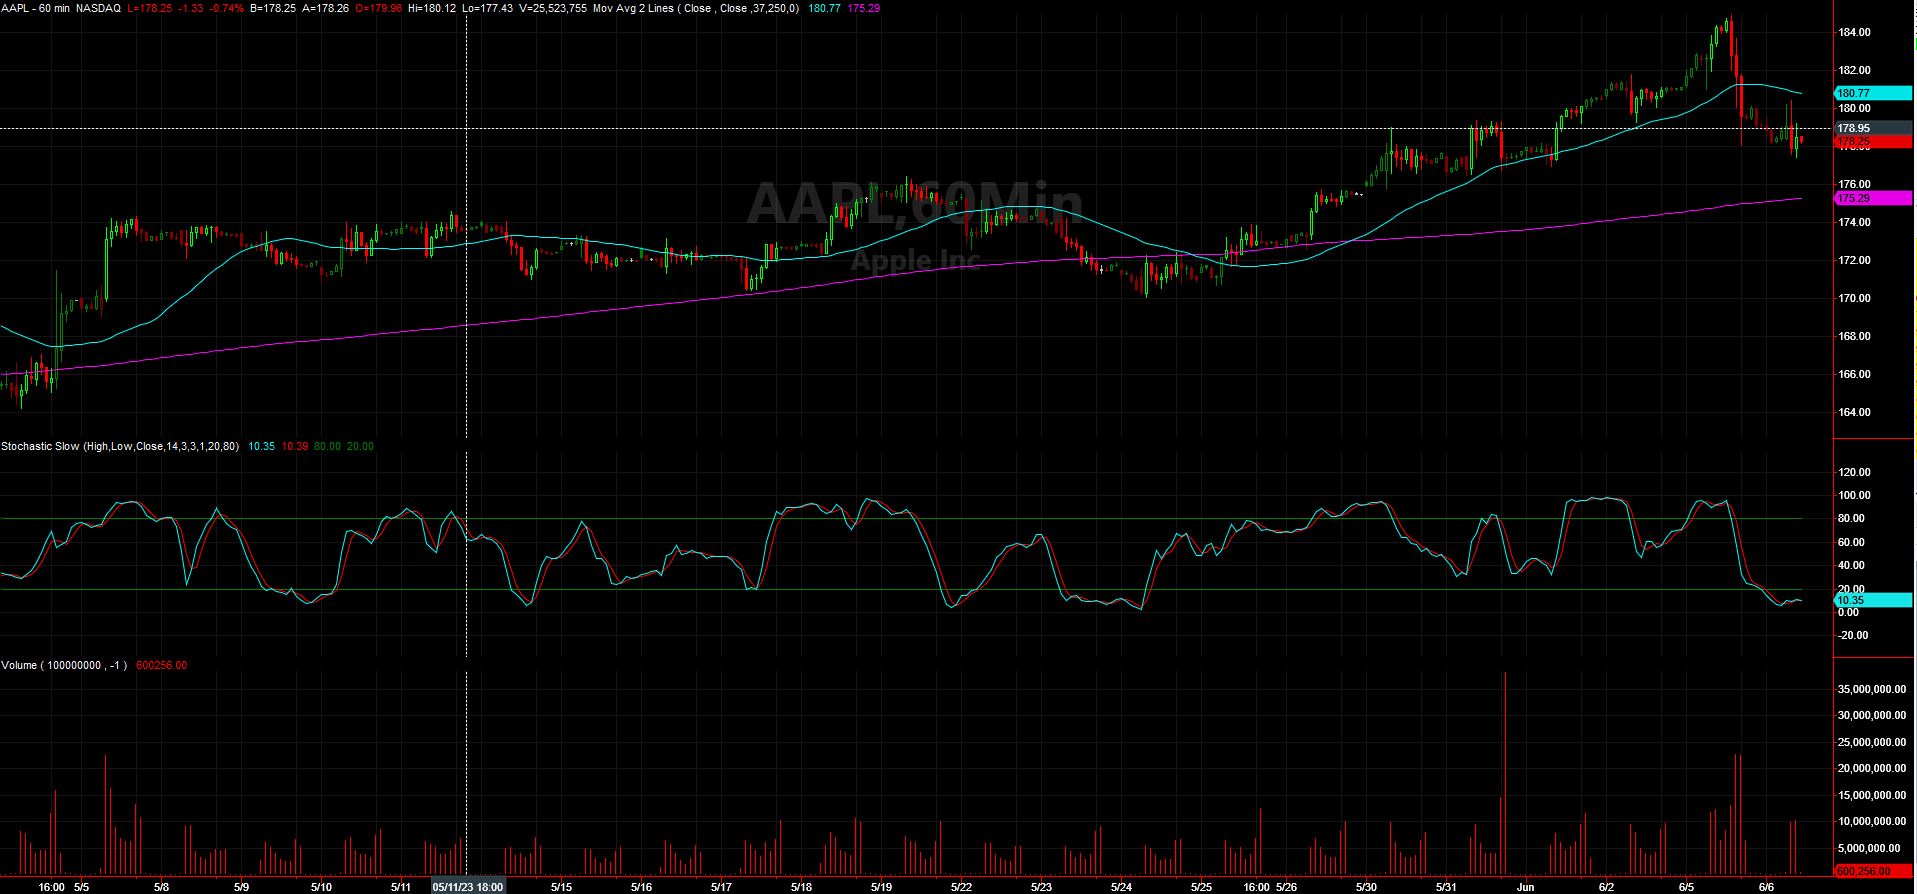Click the volume readout "V=25,523,755"
The width and height of the screenshot is (1917, 894).
(x=553, y=8)
